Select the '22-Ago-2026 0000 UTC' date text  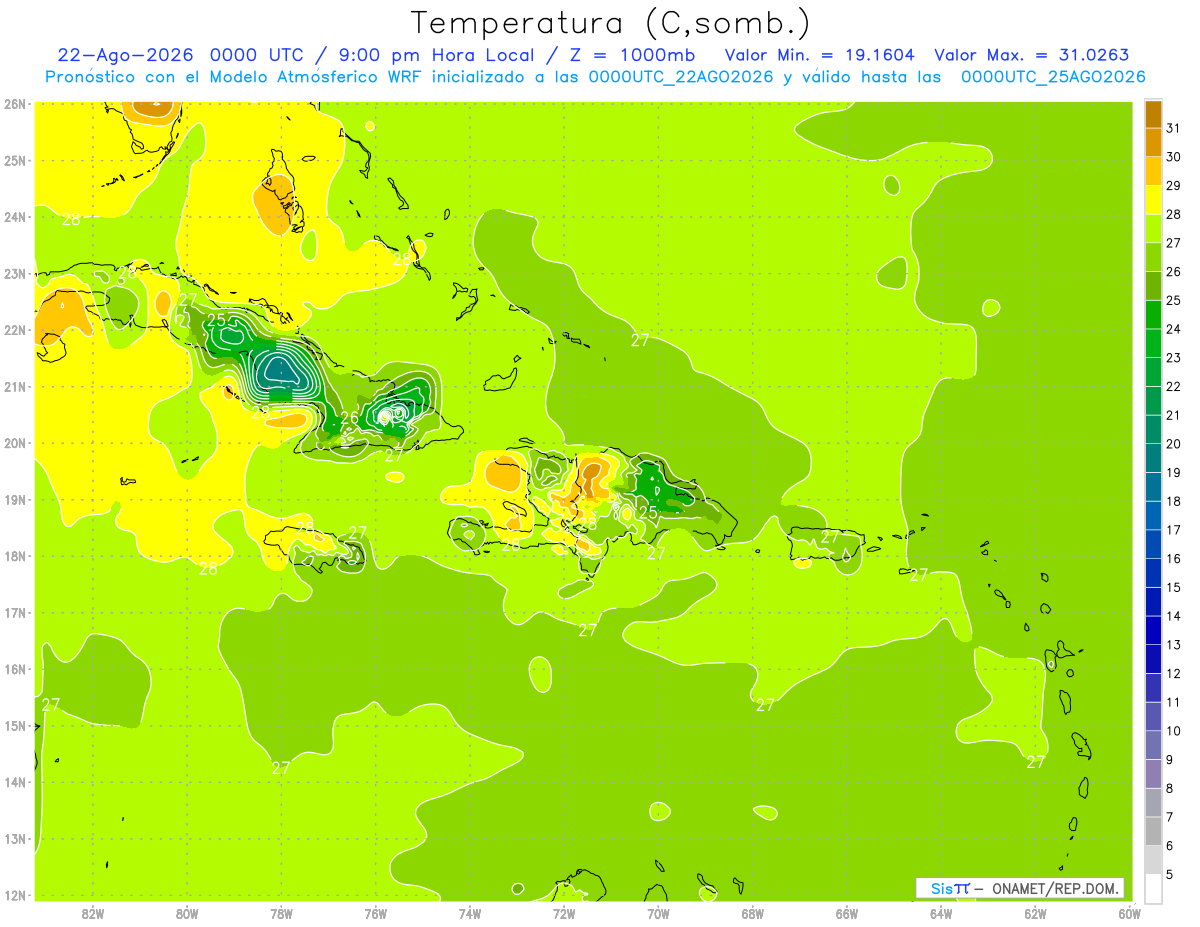pyautogui.click(x=178, y=55)
